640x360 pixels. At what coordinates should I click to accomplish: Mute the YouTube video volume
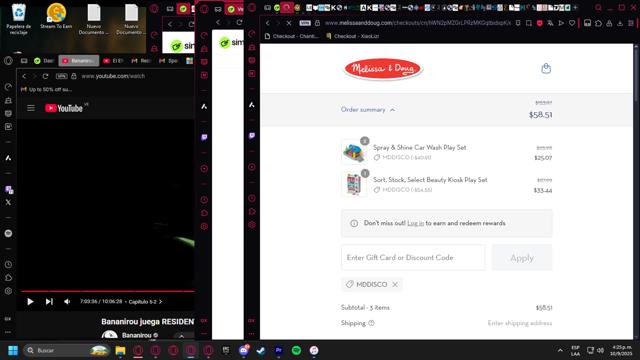[67, 302]
